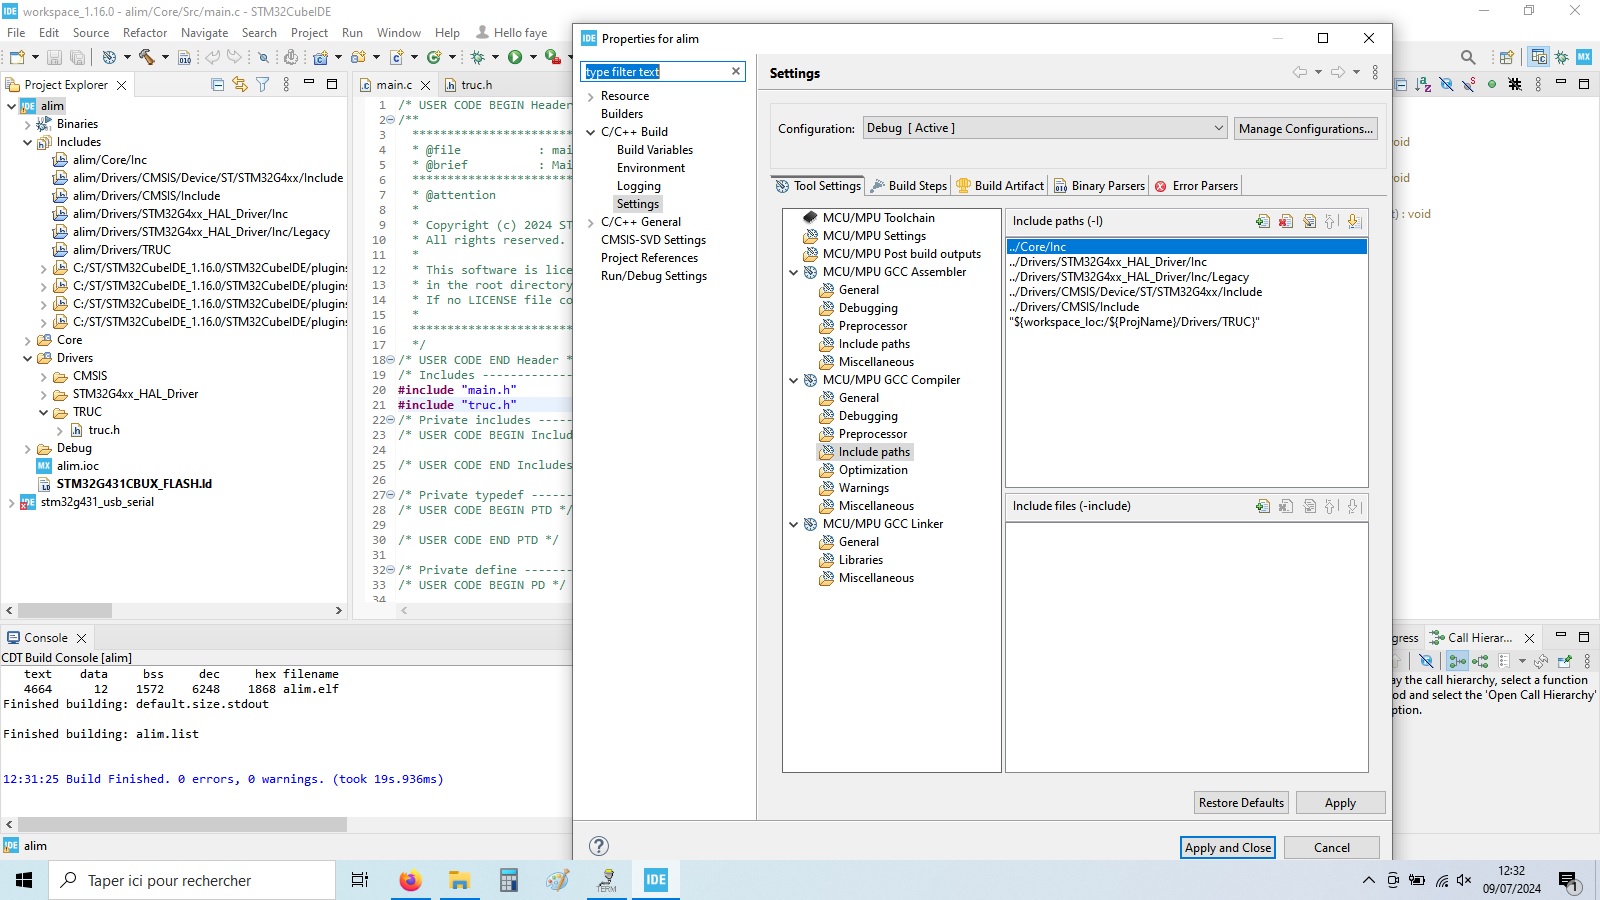Click the Apply and Close button
The width and height of the screenshot is (1600, 900).
(x=1227, y=847)
